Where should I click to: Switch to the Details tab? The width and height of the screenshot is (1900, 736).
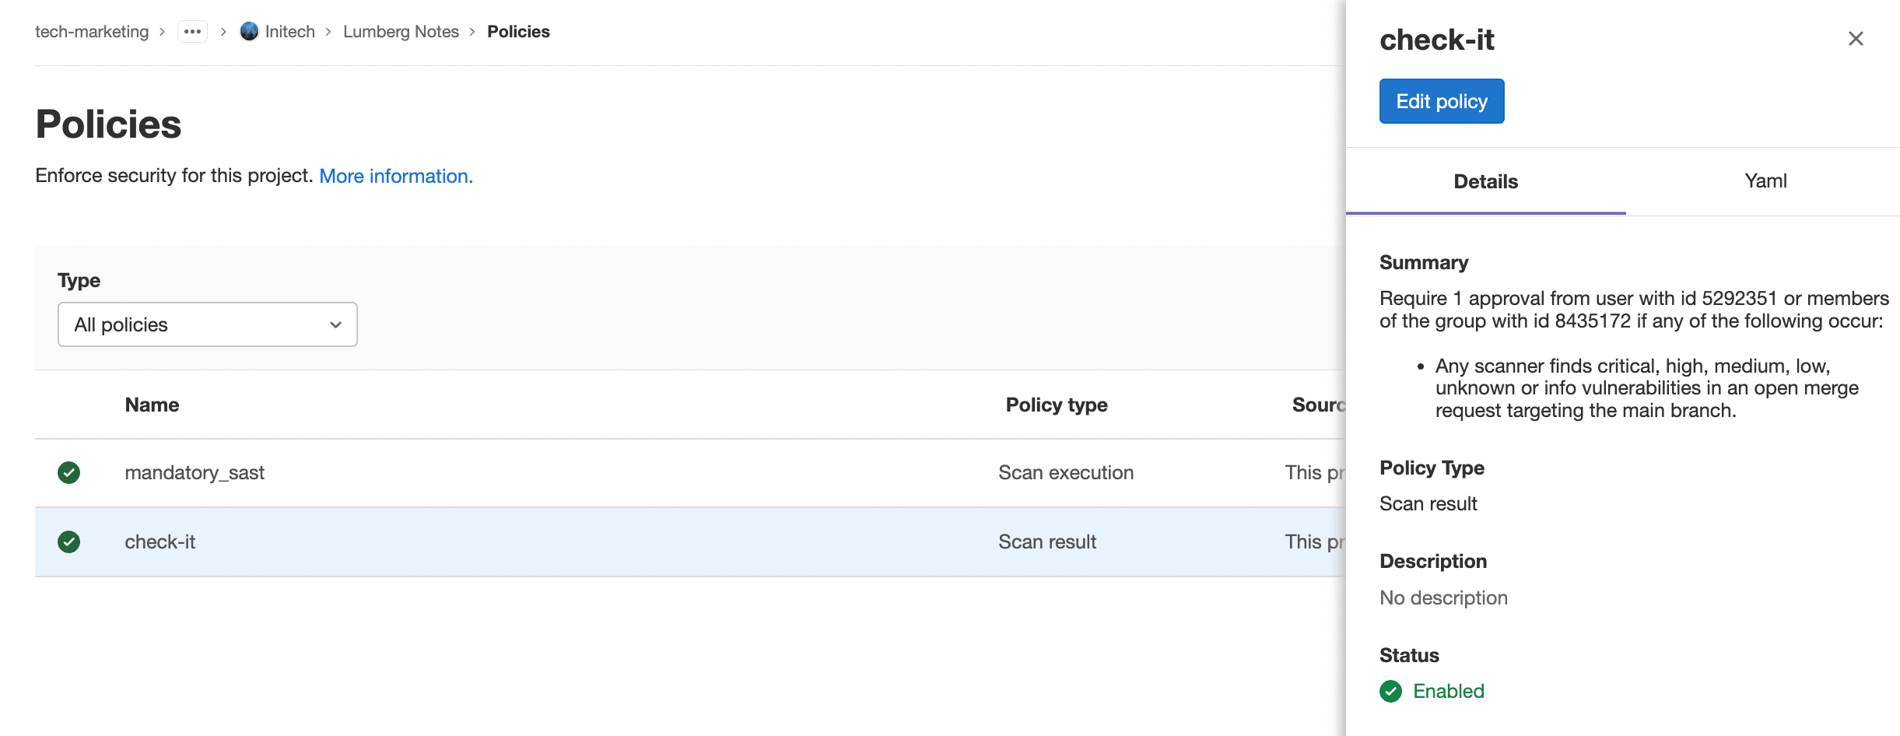tap(1485, 182)
